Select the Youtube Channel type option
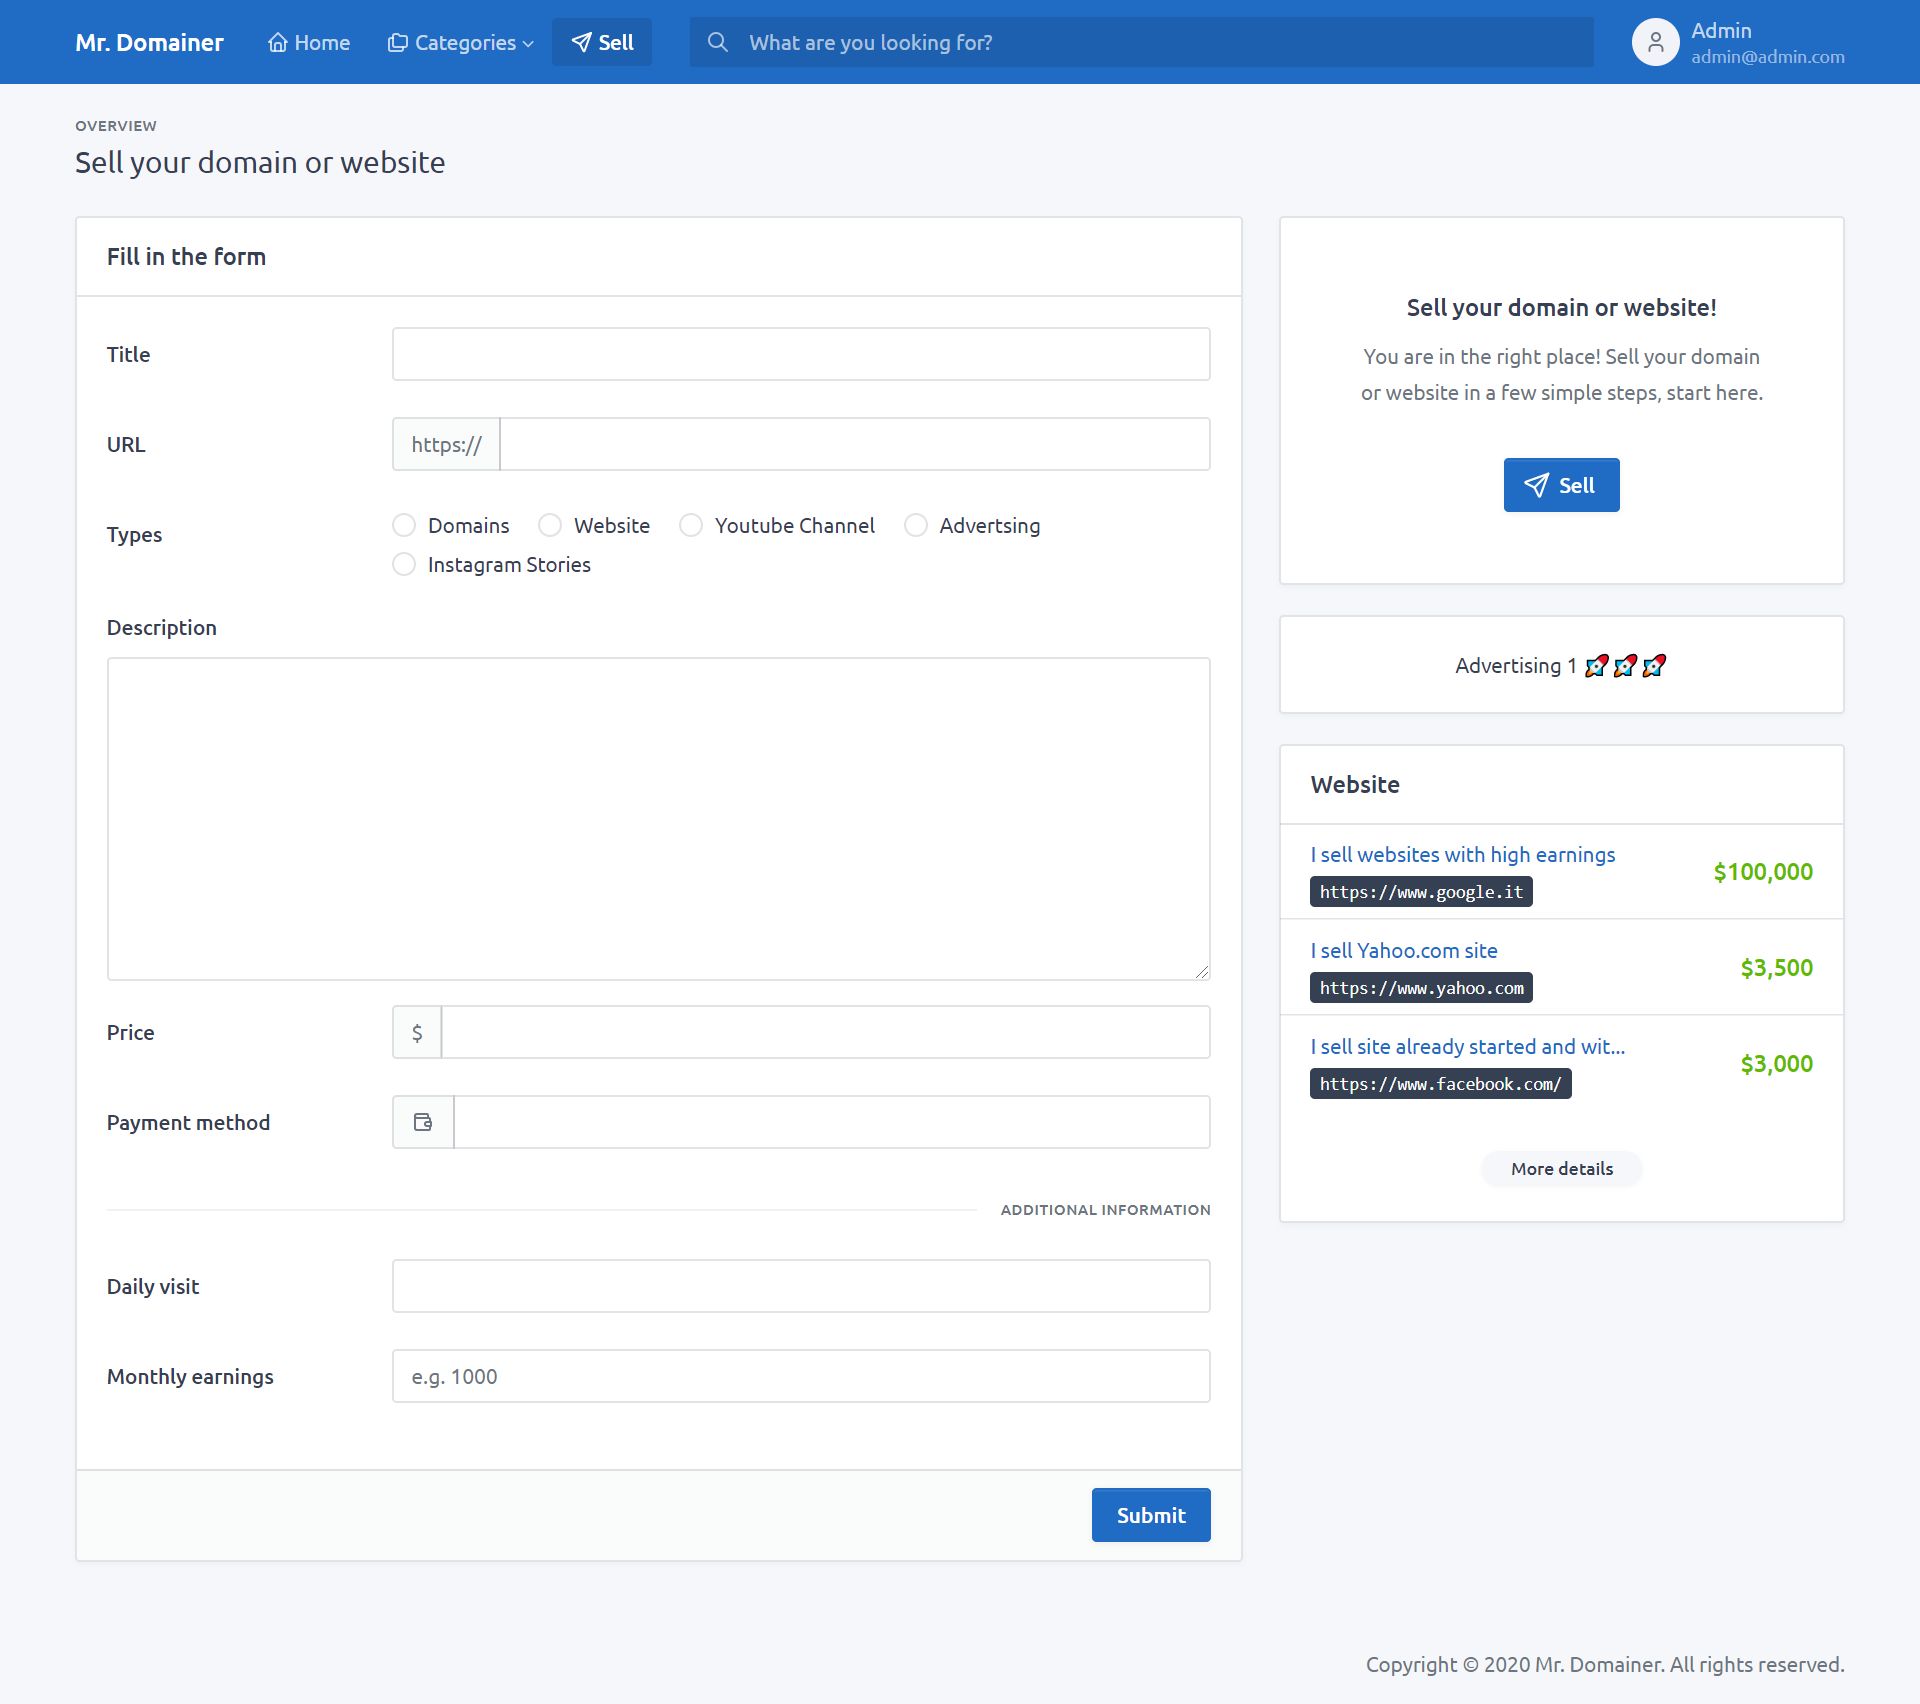1920x1704 pixels. tap(691, 525)
